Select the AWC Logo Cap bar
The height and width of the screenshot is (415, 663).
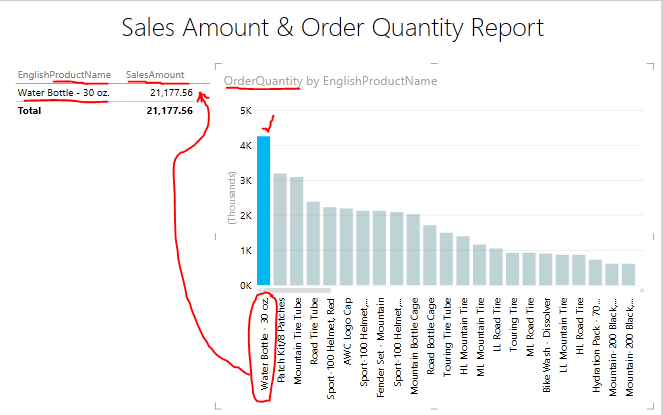(346, 247)
